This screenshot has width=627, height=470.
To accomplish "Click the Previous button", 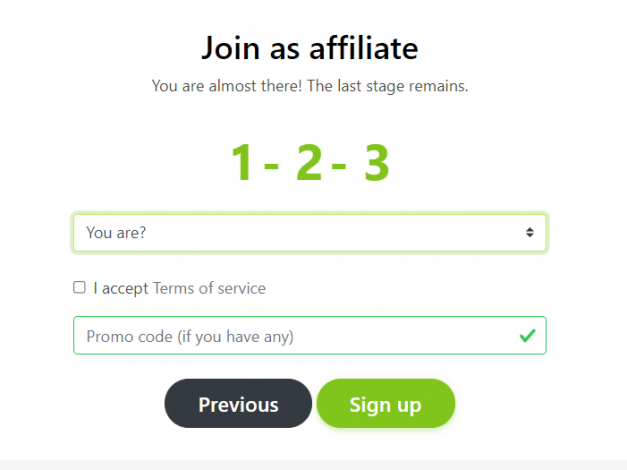I will 238,404.
